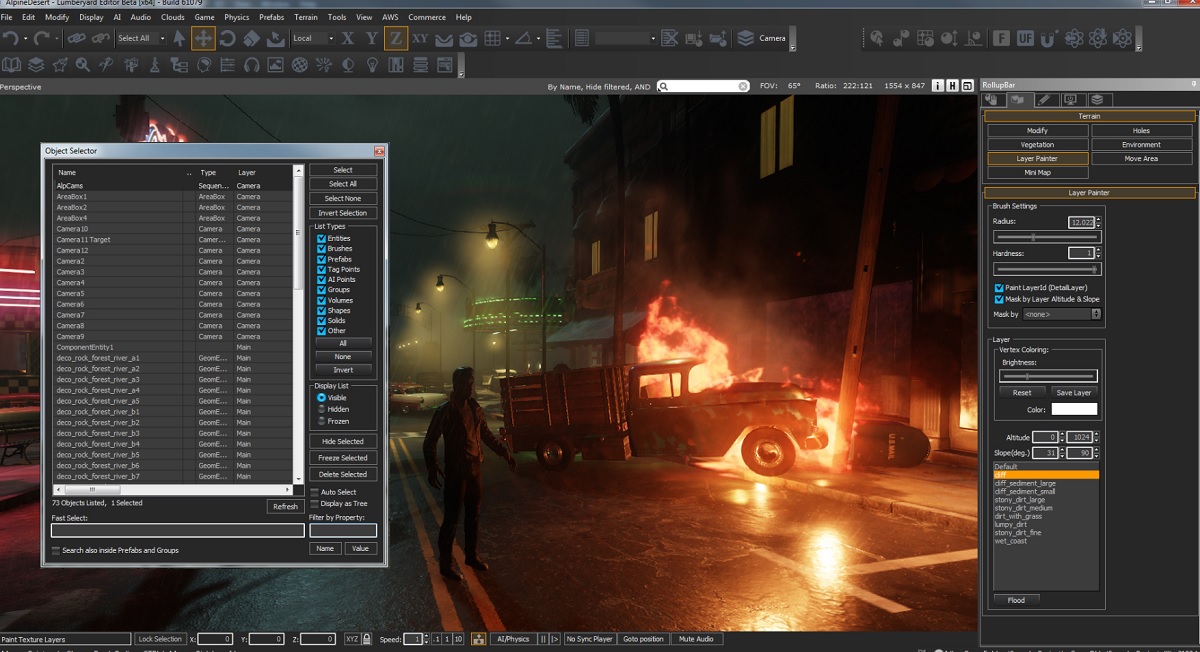The image size is (1200, 652).
Task: Click the XYZ lock padlock icon
Action: (367, 638)
